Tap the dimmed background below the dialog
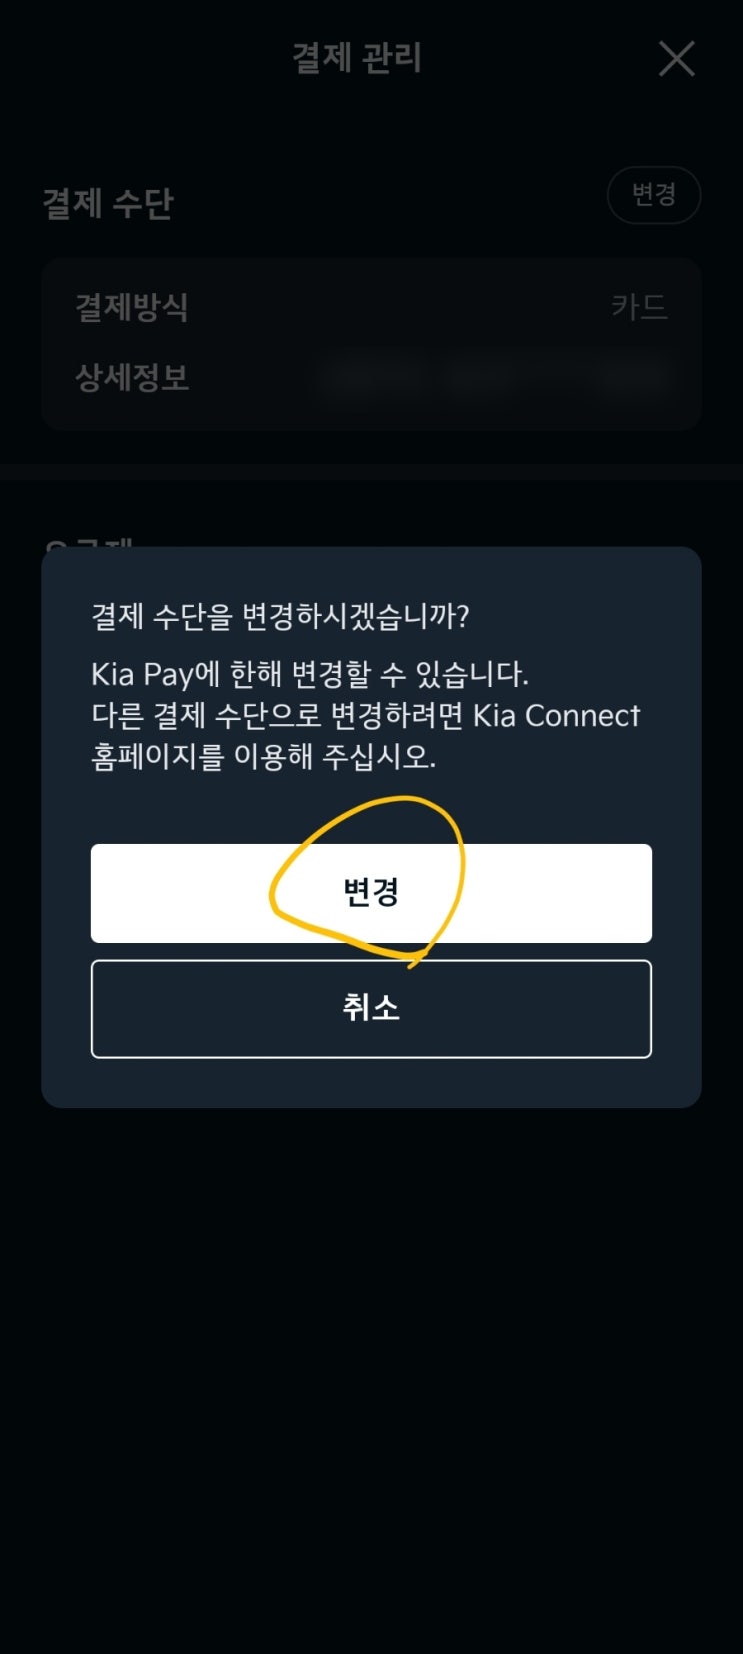 [371, 1380]
